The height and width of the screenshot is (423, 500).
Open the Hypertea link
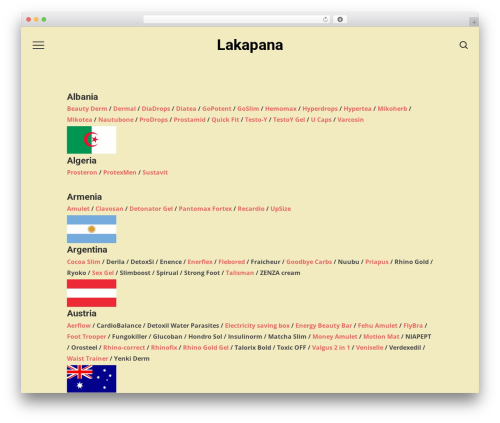click(357, 109)
